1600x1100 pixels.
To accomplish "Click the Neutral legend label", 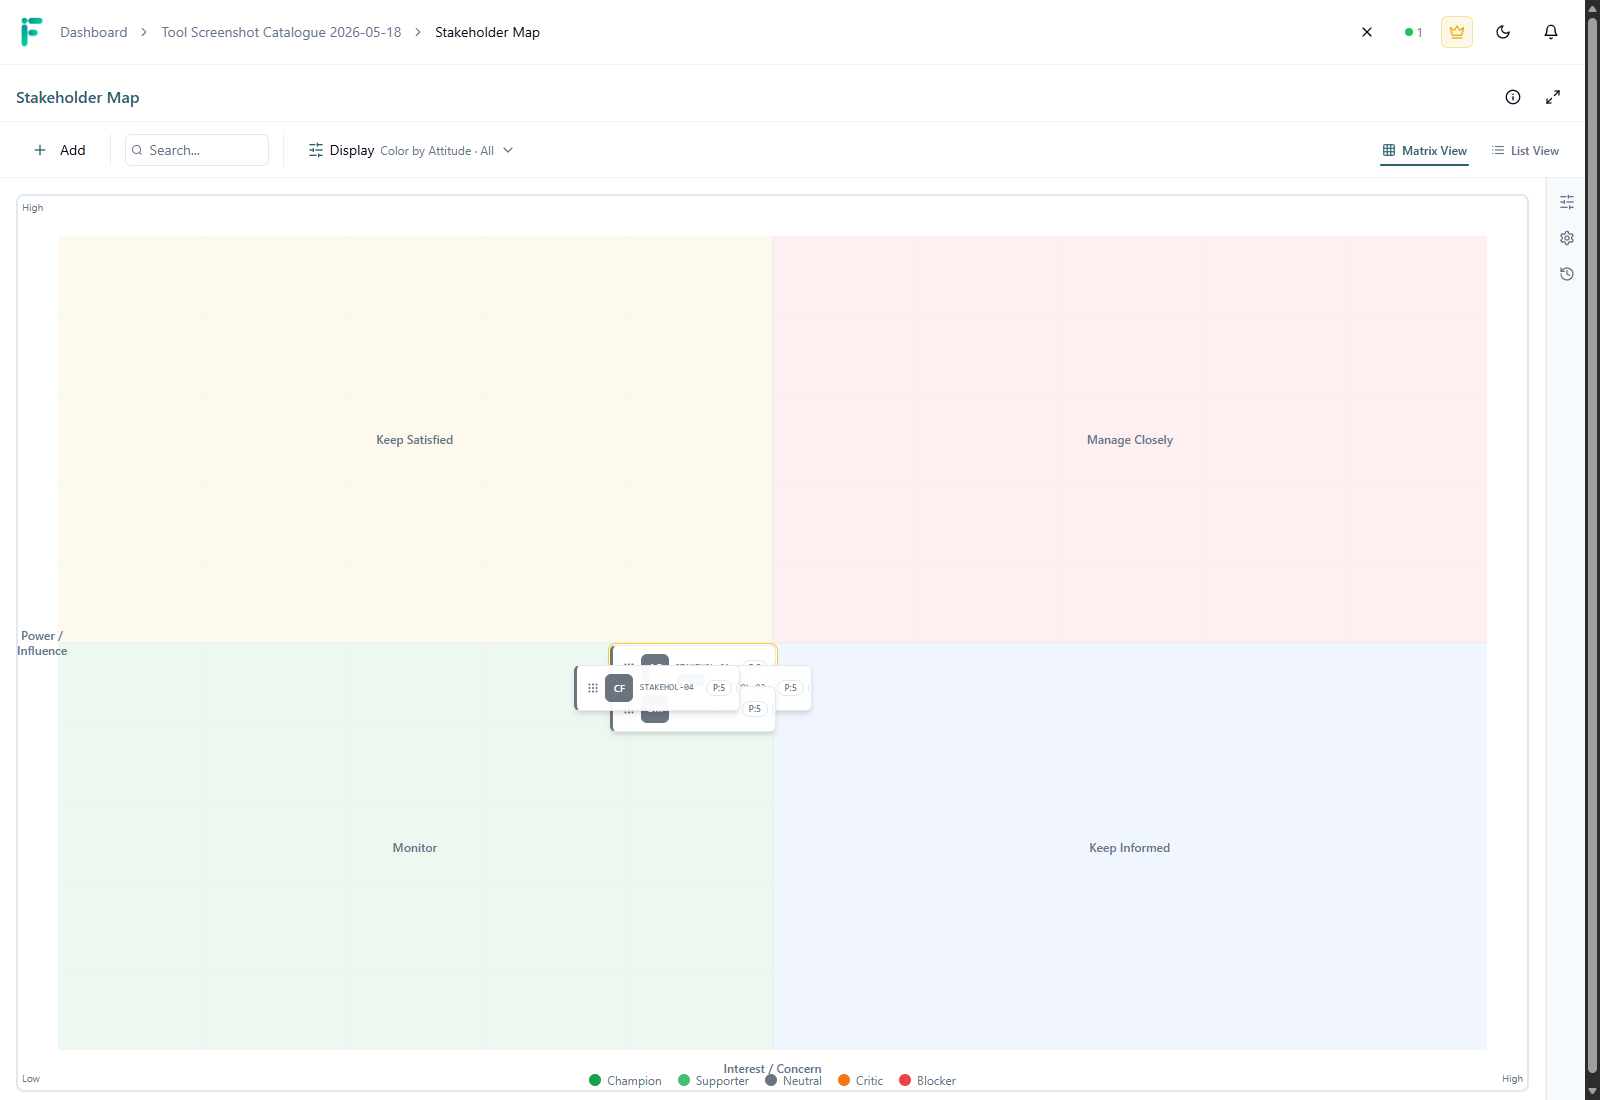I will click(x=802, y=1081).
